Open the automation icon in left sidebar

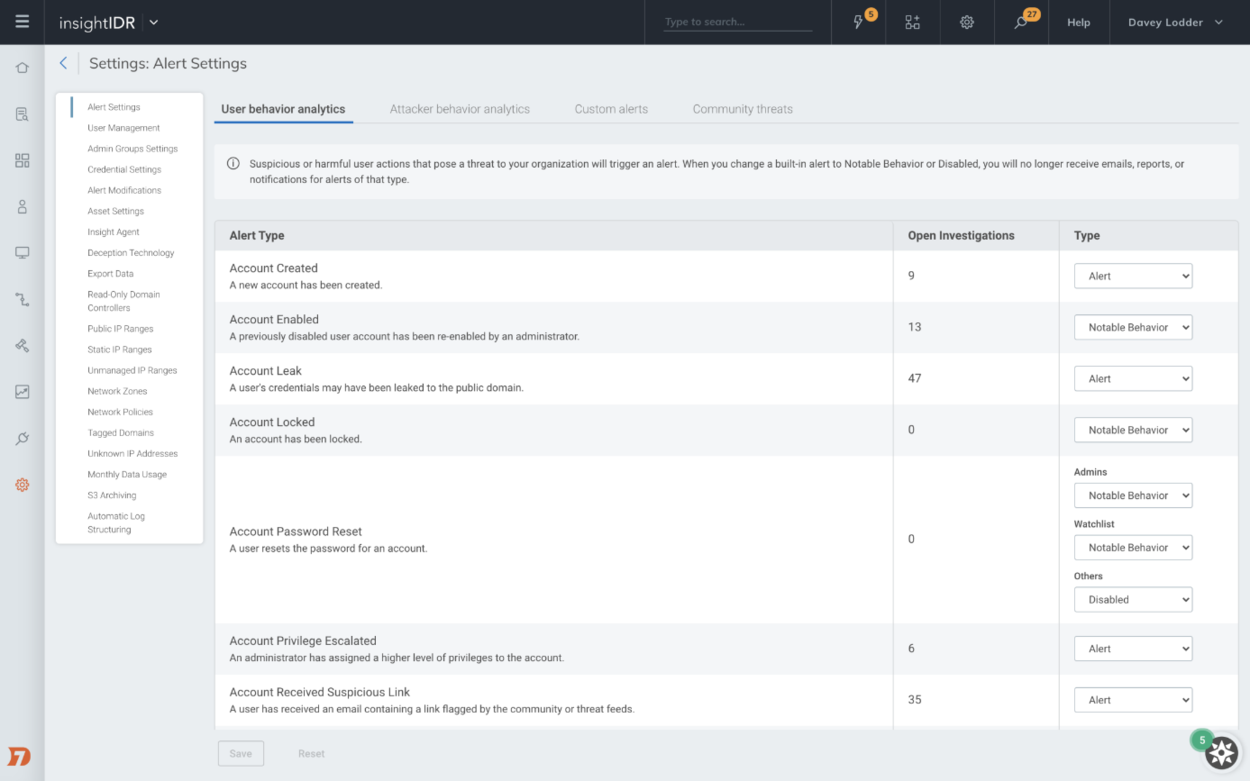[x=22, y=346]
